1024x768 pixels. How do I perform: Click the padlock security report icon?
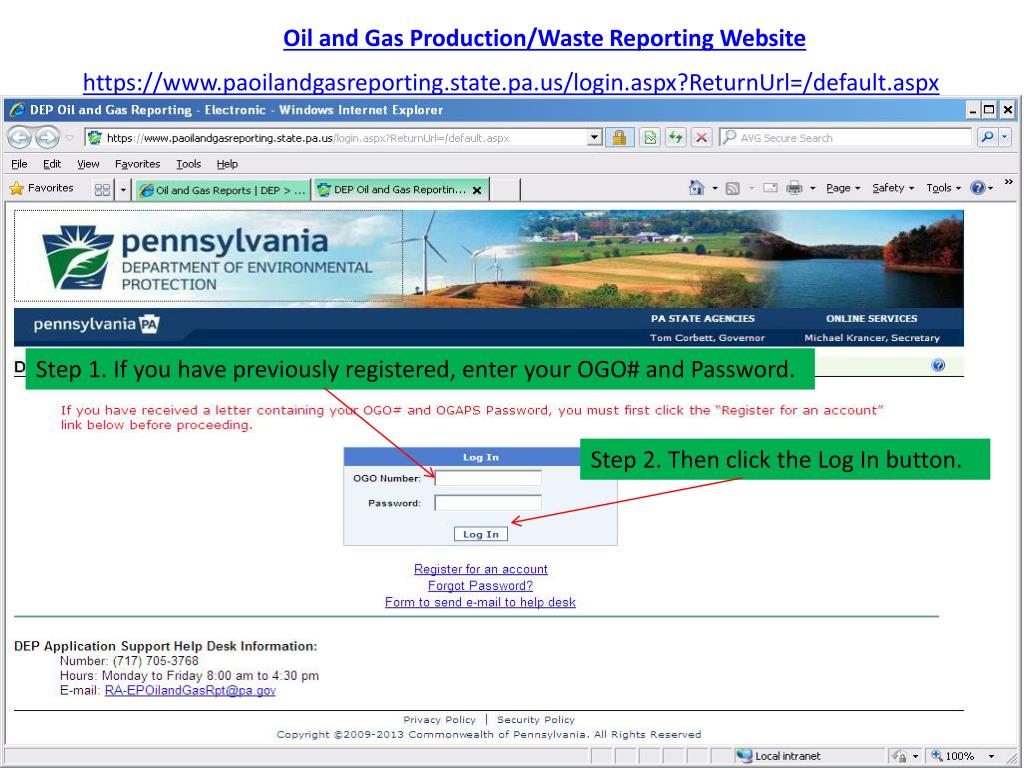pos(619,137)
